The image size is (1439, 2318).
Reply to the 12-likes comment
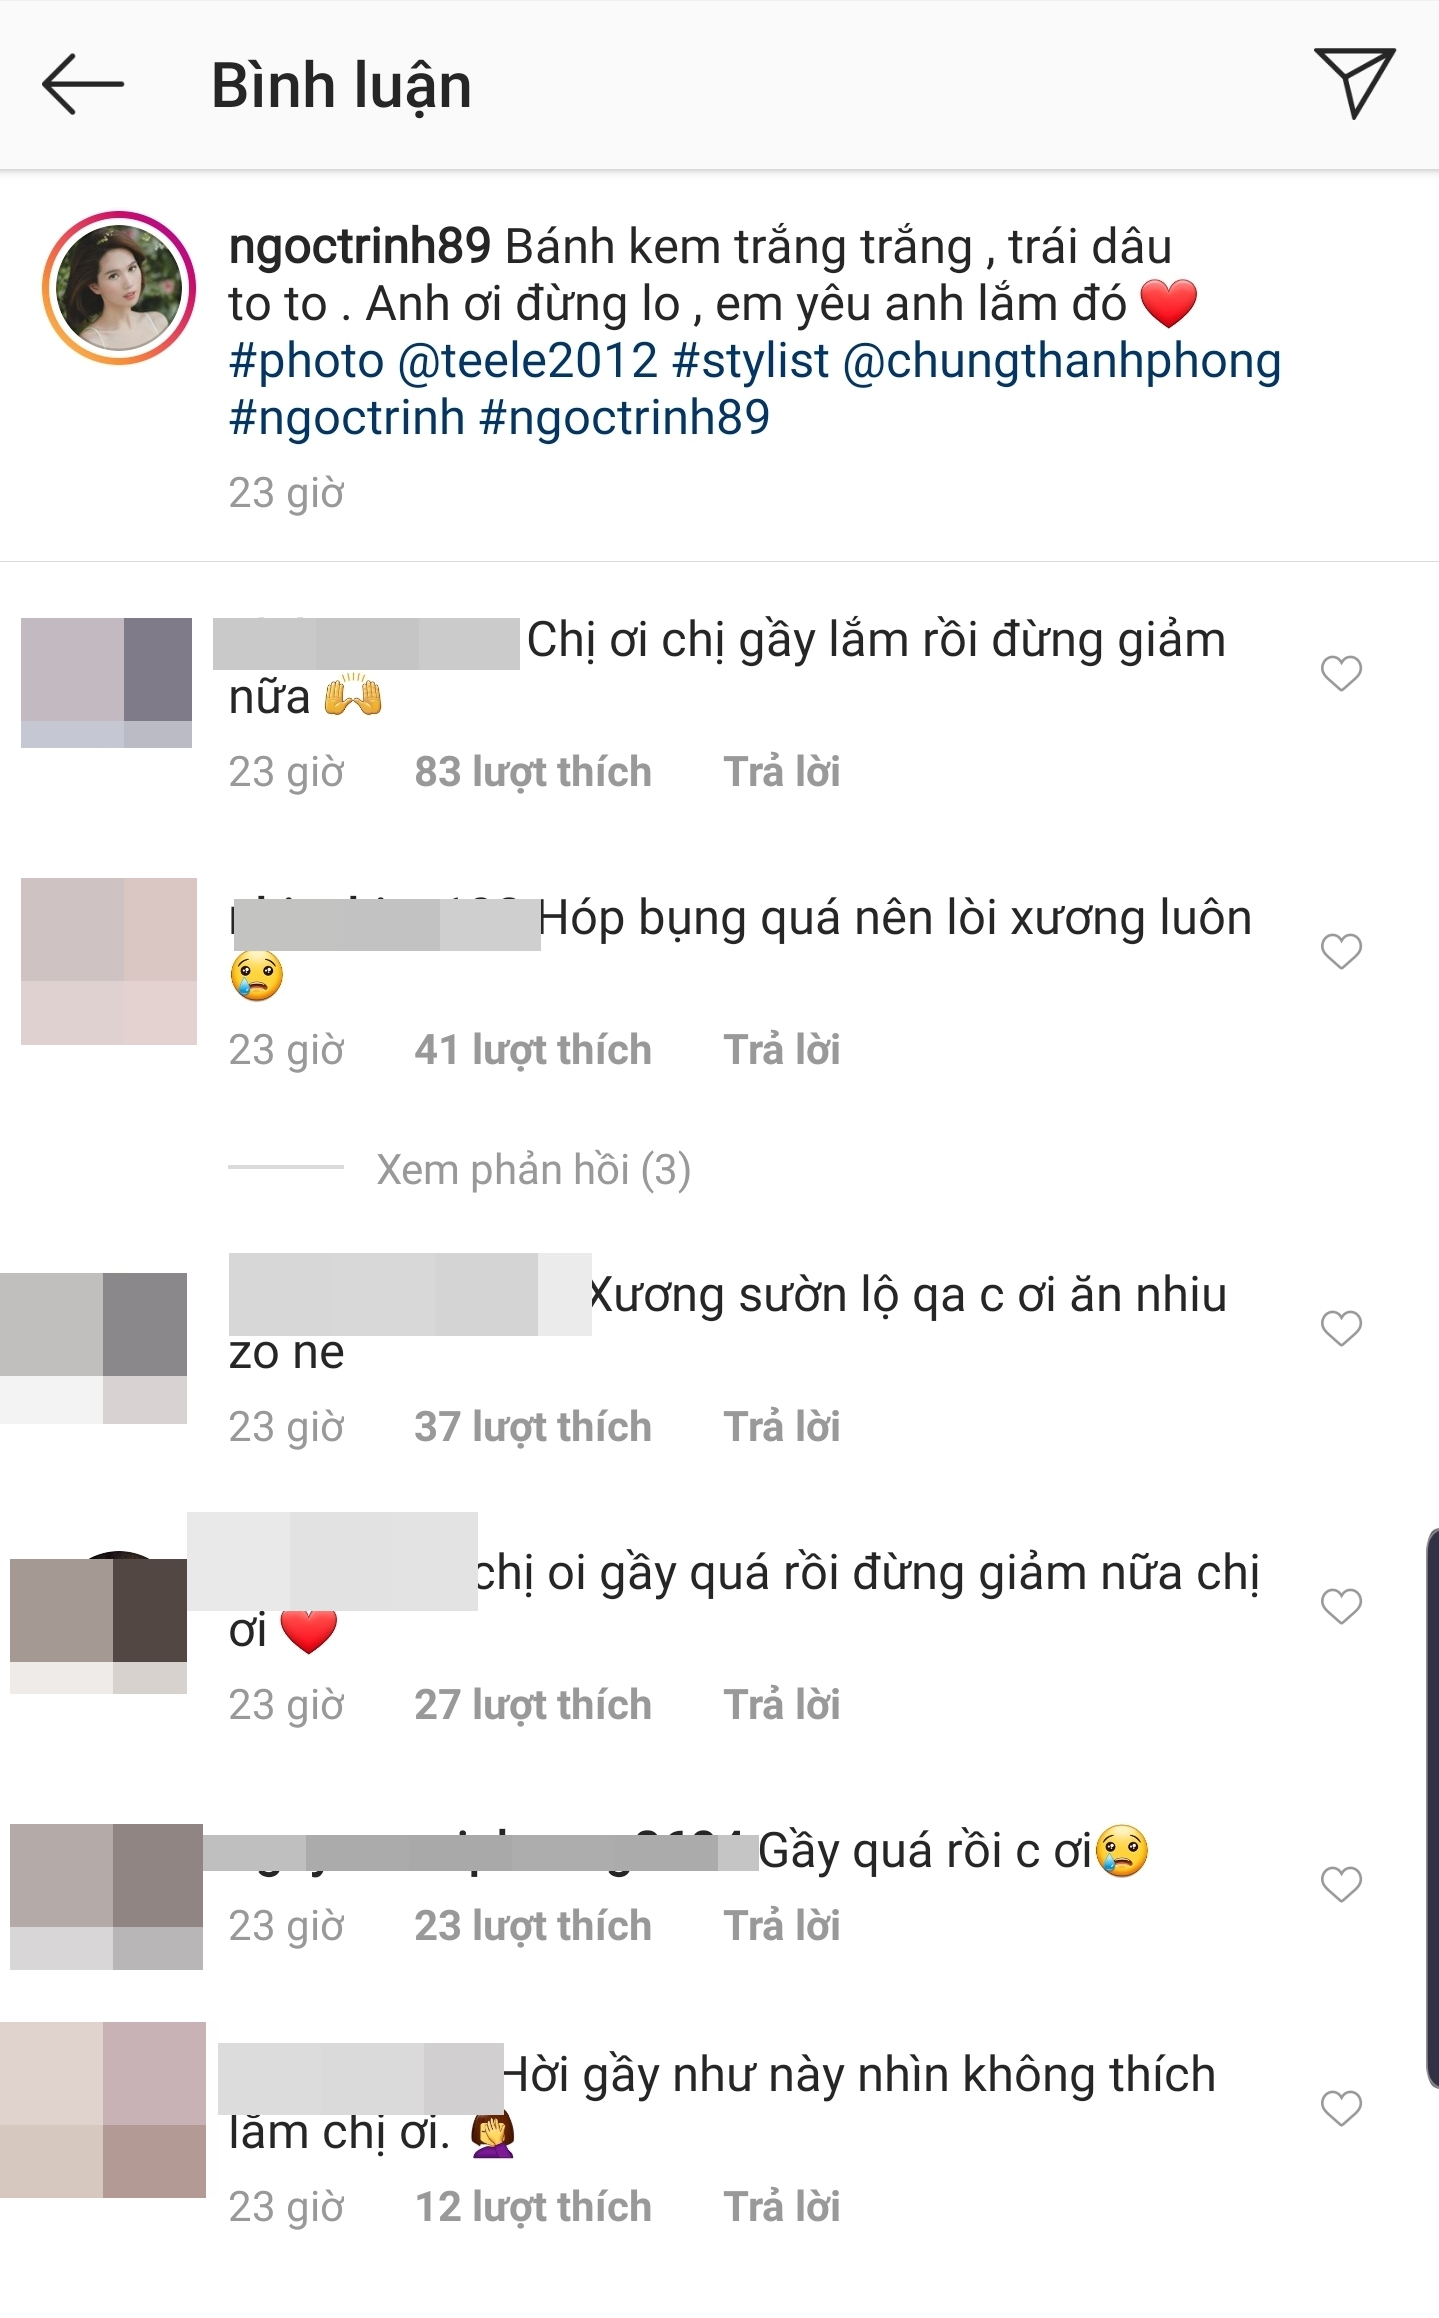point(782,2207)
